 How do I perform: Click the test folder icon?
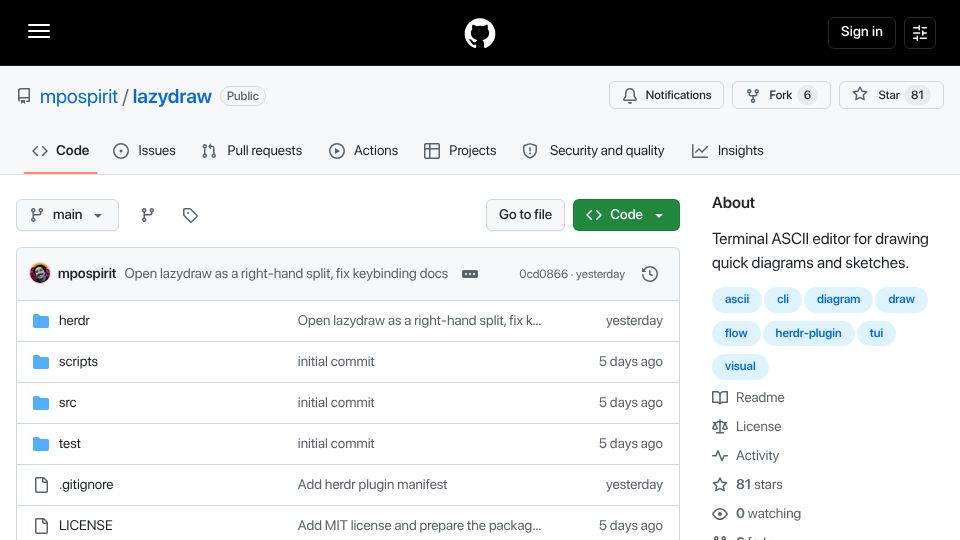[x=41, y=444]
